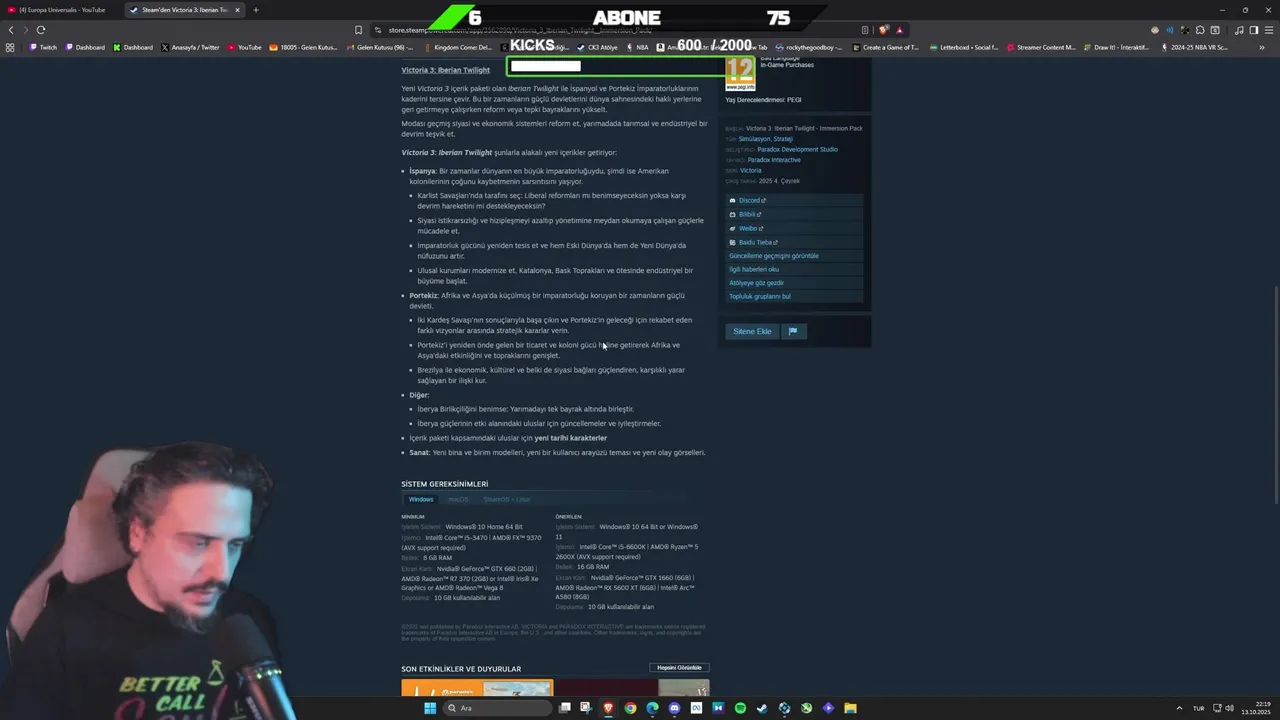Close the Steam Victoria 3 tab
The height and width of the screenshot is (720, 1280).
pos(237,10)
